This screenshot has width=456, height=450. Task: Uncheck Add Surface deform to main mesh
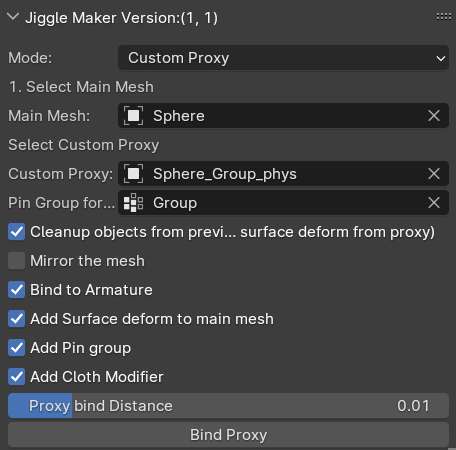pos(17,319)
